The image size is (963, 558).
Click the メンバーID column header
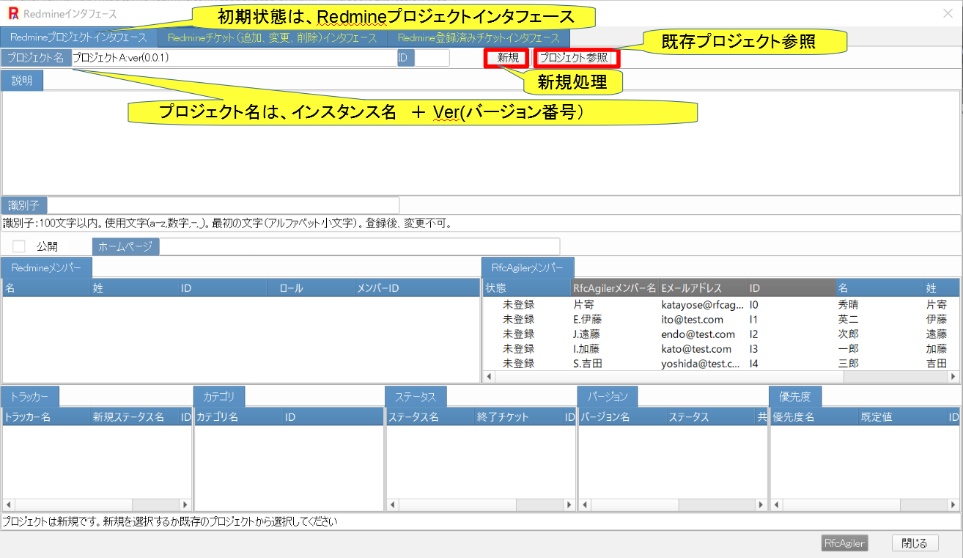417,288
